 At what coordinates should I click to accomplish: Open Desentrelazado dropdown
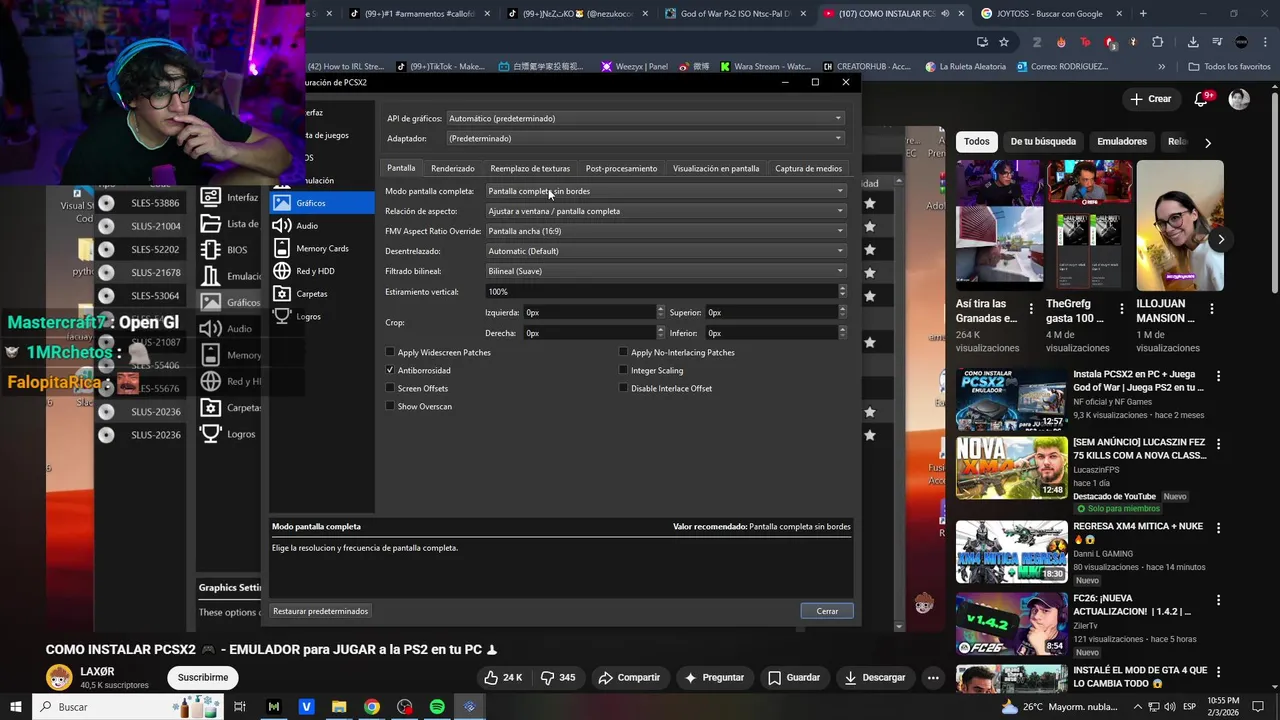(666, 251)
